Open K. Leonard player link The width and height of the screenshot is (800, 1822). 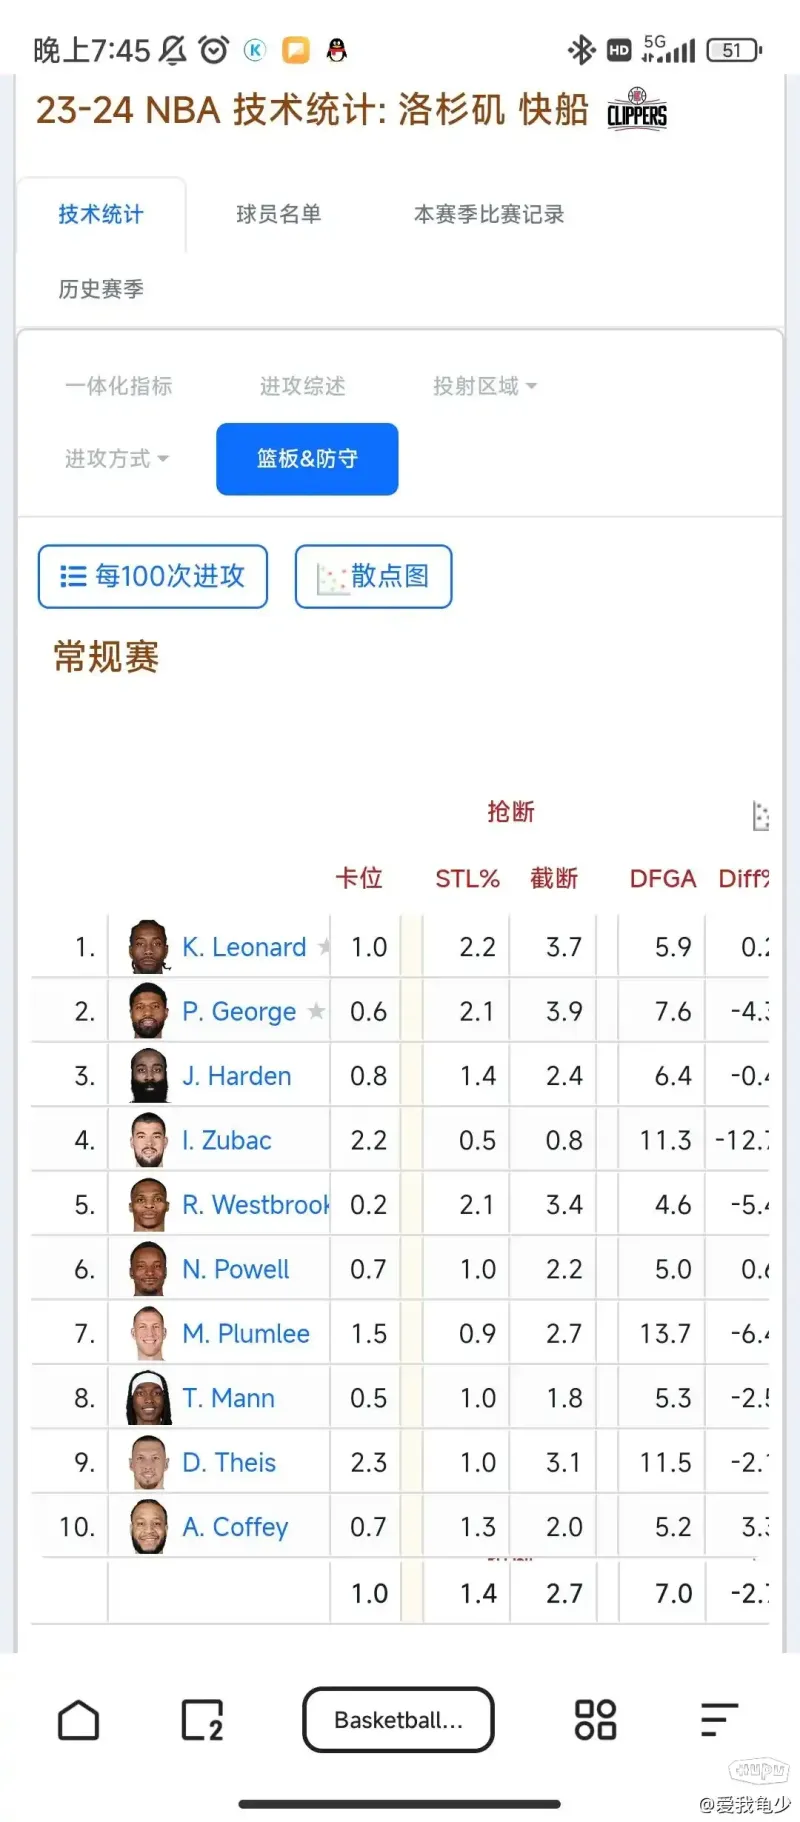pyautogui.click(x=244, y=947)
